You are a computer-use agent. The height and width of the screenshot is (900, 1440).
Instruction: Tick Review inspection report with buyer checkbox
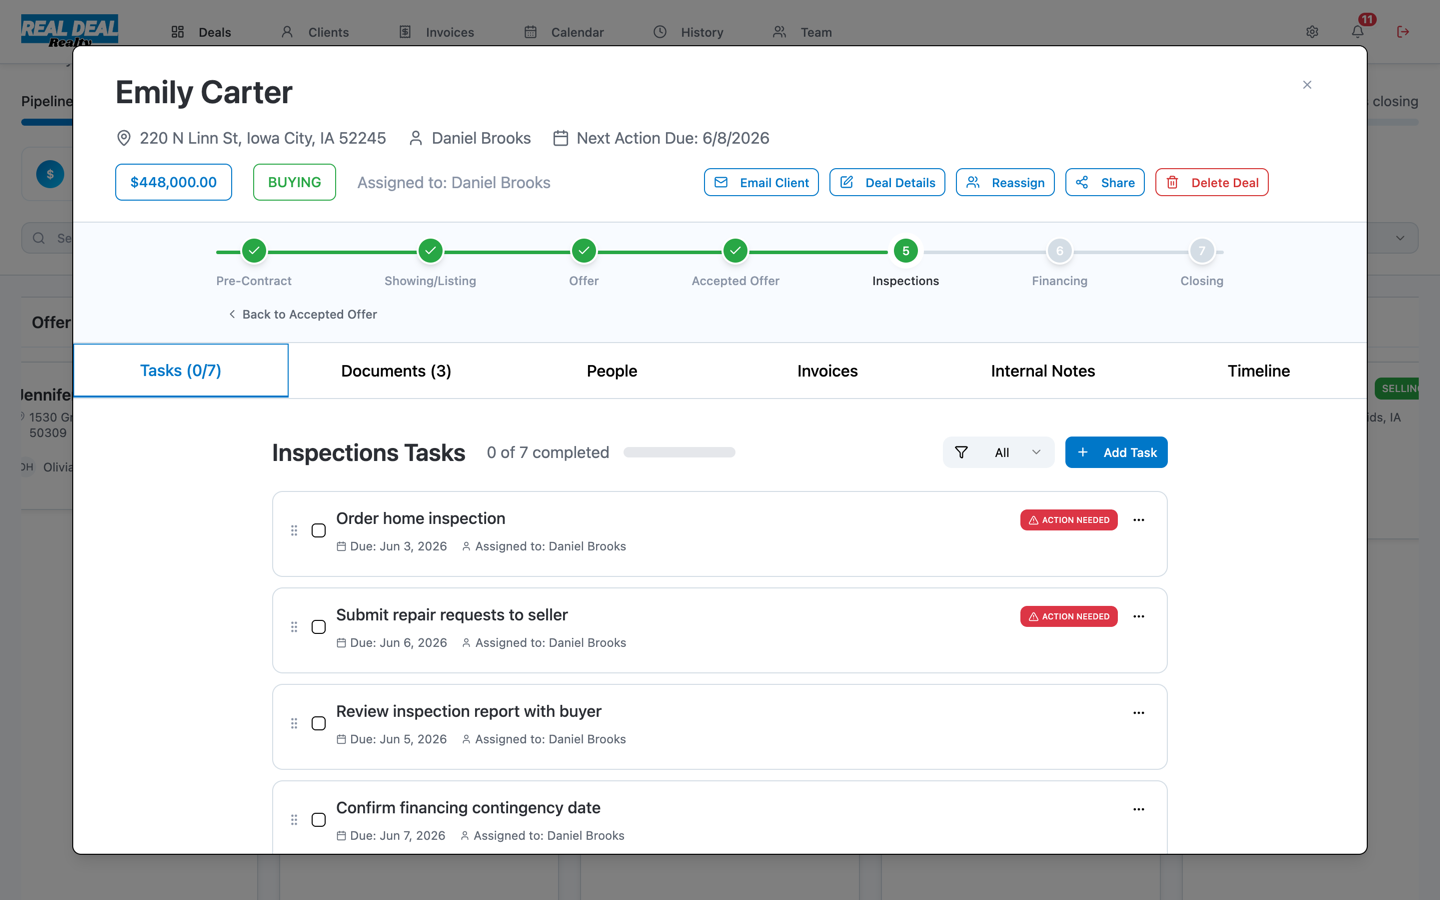click(x=319, y=724)
